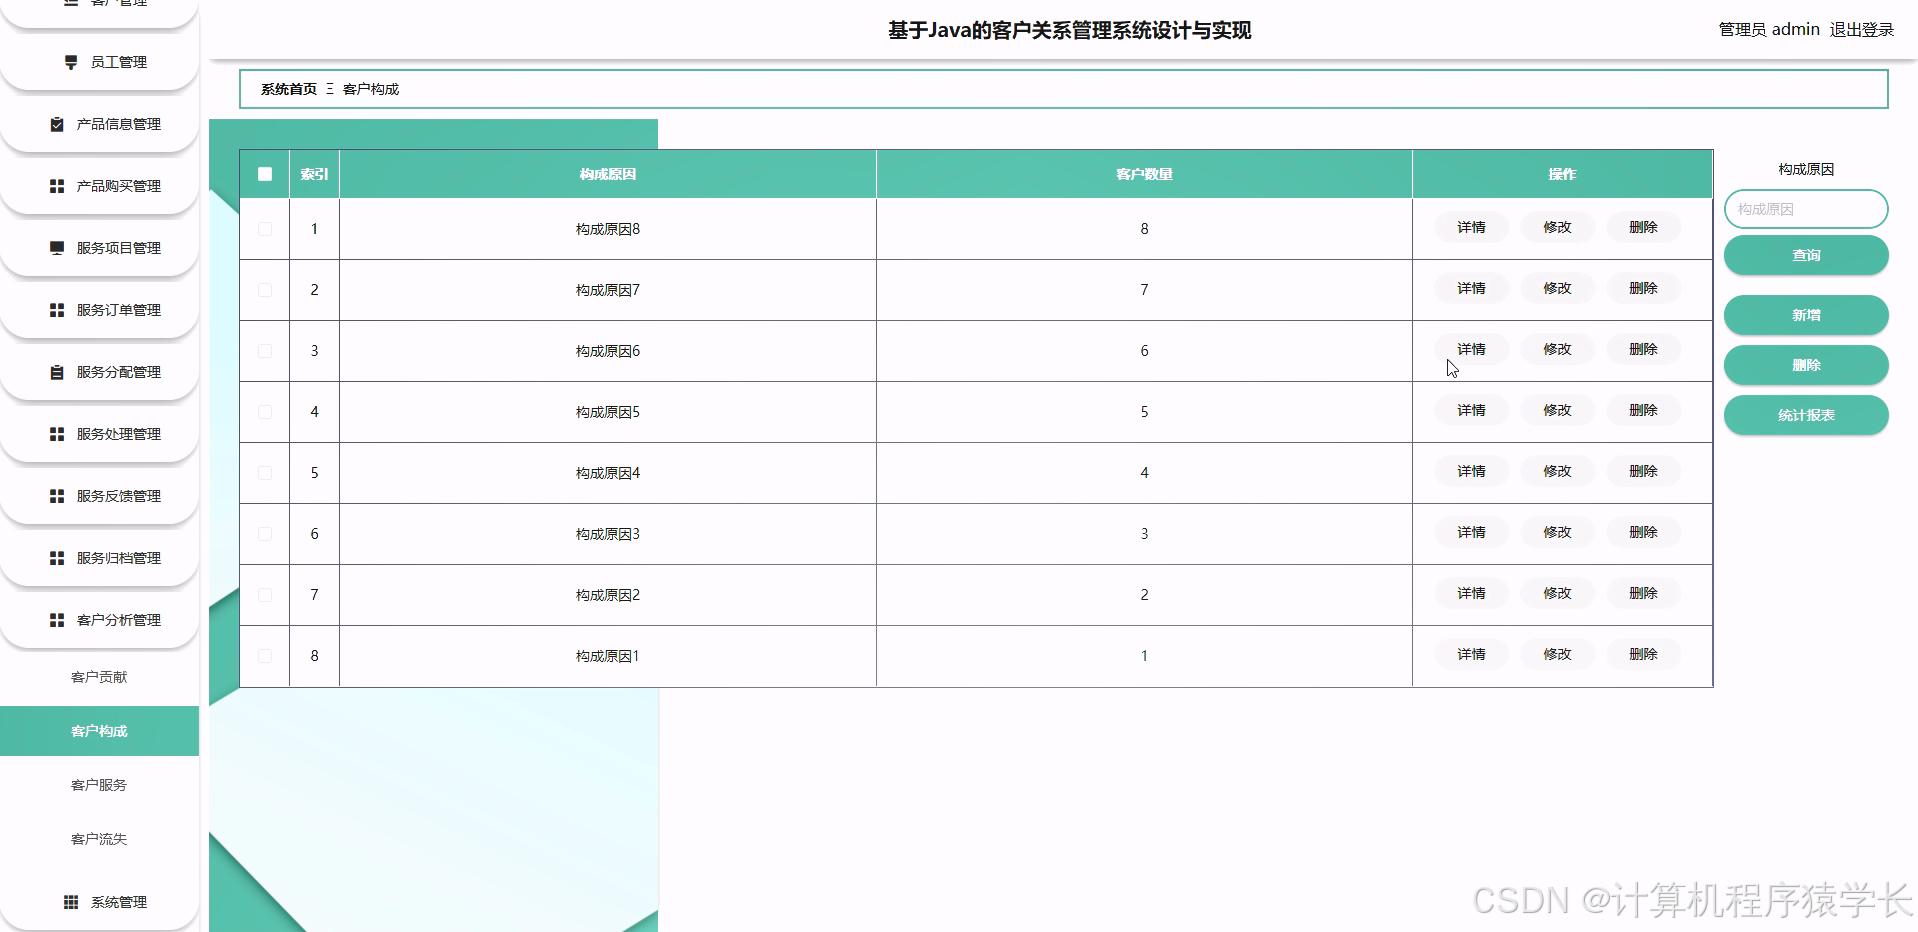Click the 构成原因 column header
Screen dimensions: 1918x932
click(x=608, y=174)
